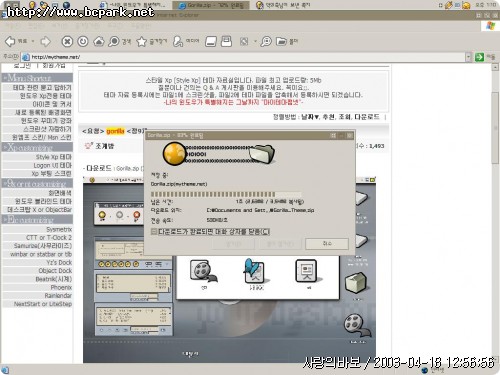Viewport: 500px width, 375px height.
Task: Click the Forward arrow in the toolbar
Action: tap(45, 41)
